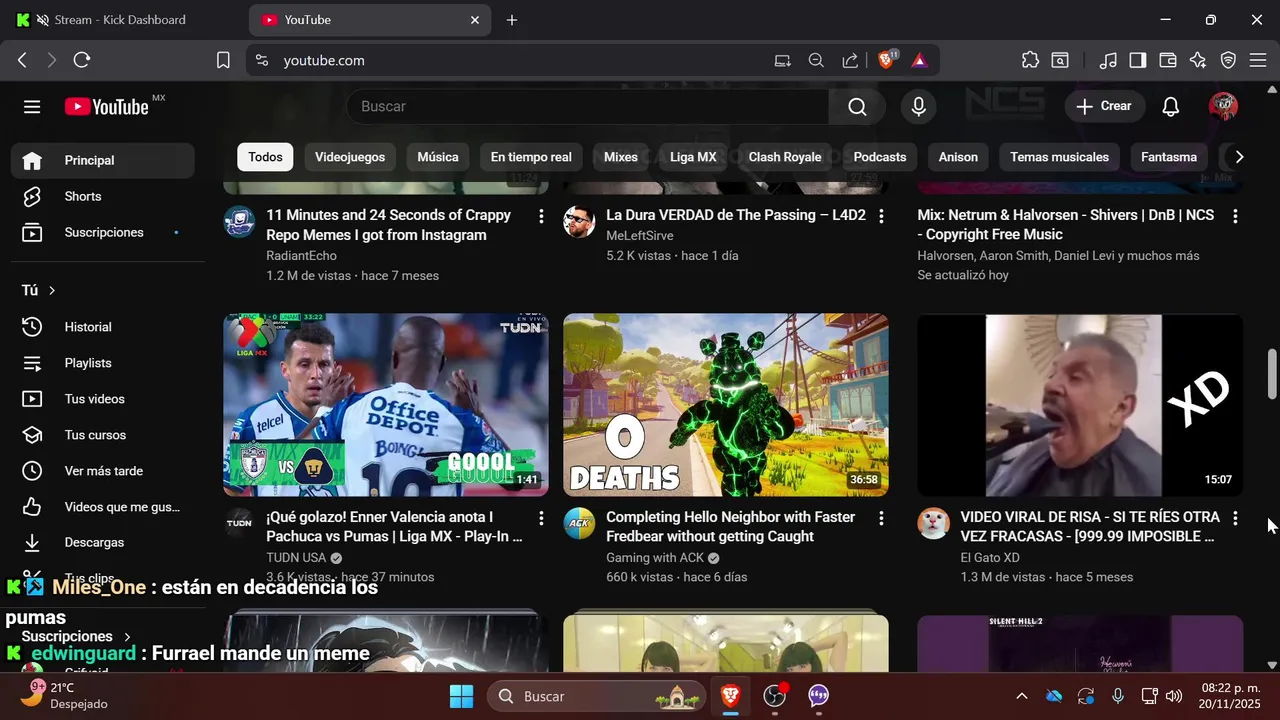This screenshot has width=1280, height=720.
Task: Select the Clash Royale filter chip
Action: (x=785, y=157)
